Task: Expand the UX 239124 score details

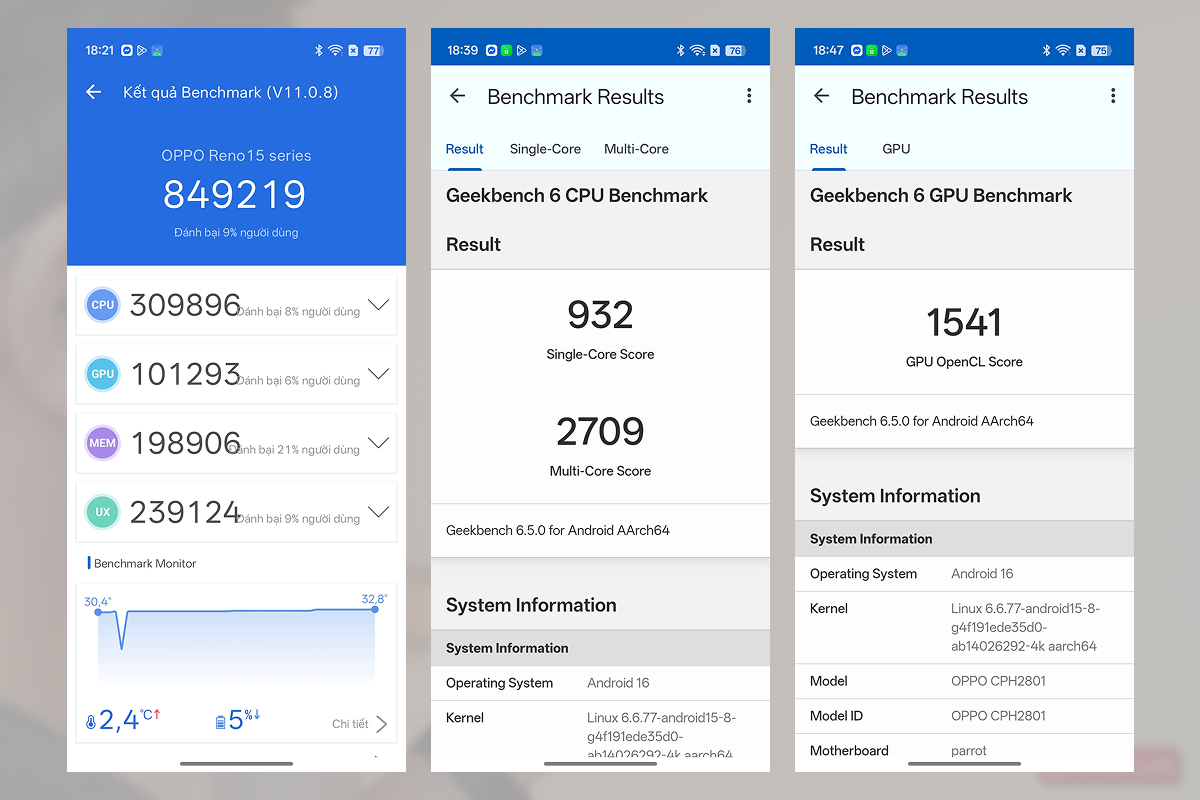Action: click(x=378, y=511)
